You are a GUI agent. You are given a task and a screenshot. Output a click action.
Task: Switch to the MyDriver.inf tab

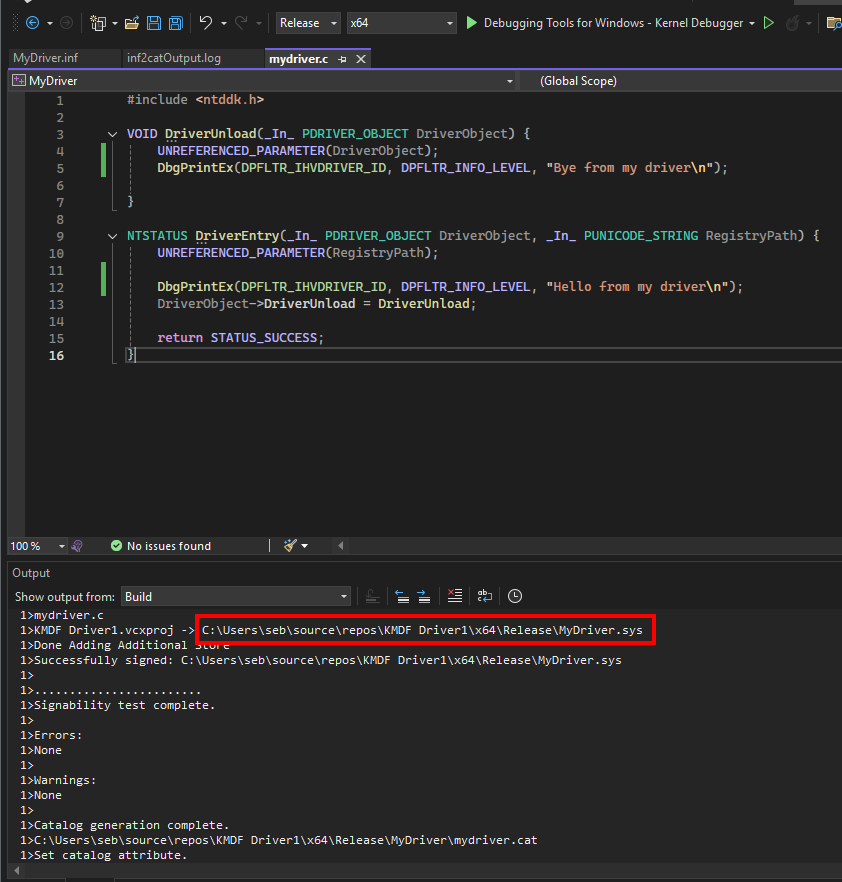(46, 58)
